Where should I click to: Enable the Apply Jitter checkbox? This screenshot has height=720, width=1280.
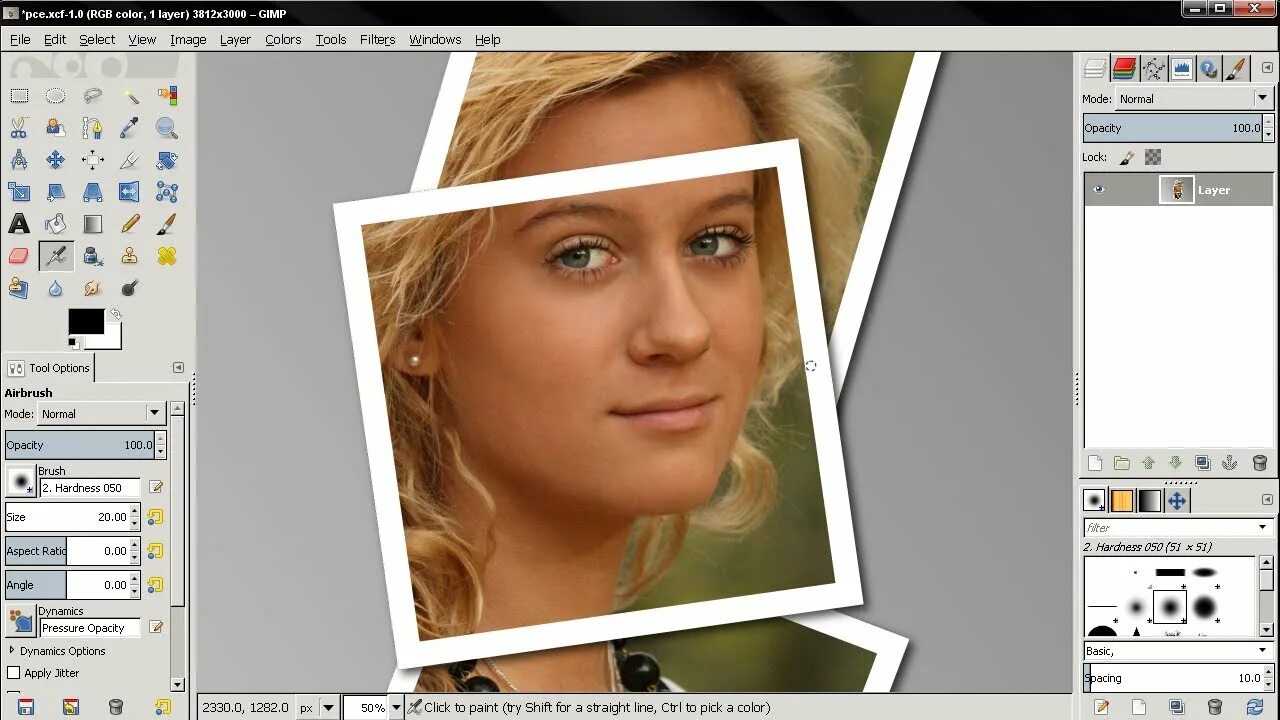14,673
